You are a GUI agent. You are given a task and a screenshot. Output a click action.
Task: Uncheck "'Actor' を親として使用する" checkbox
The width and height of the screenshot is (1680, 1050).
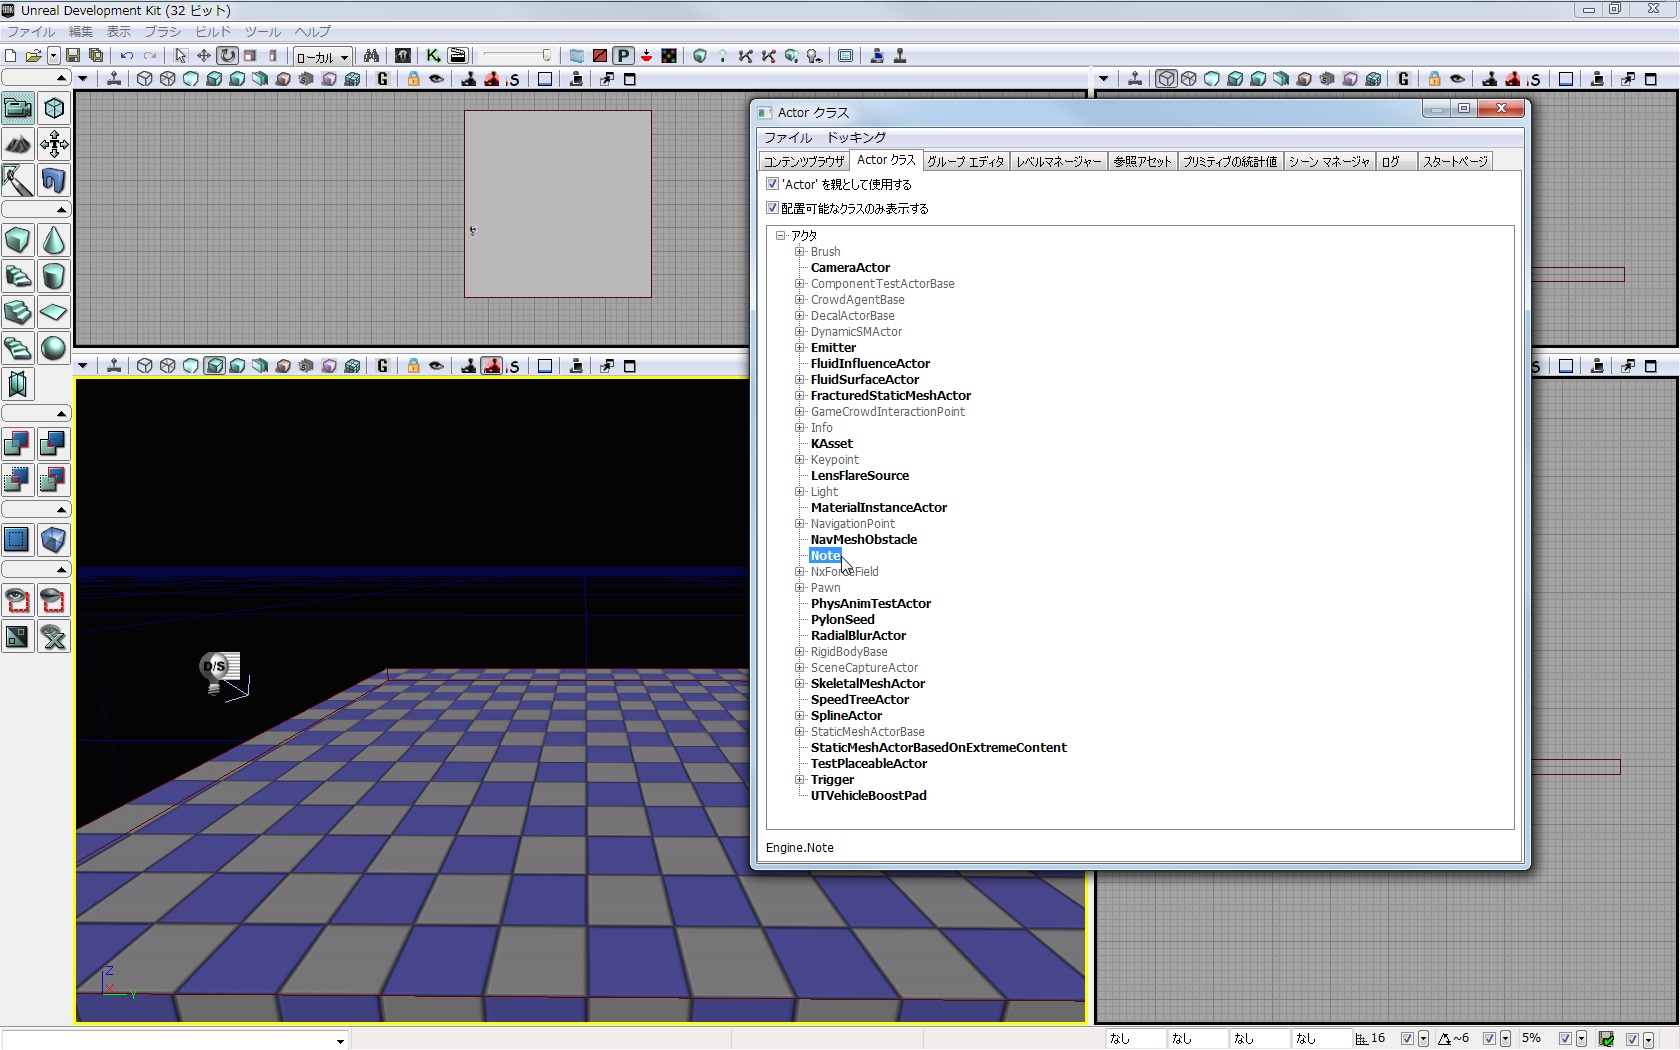coord(772,184)
